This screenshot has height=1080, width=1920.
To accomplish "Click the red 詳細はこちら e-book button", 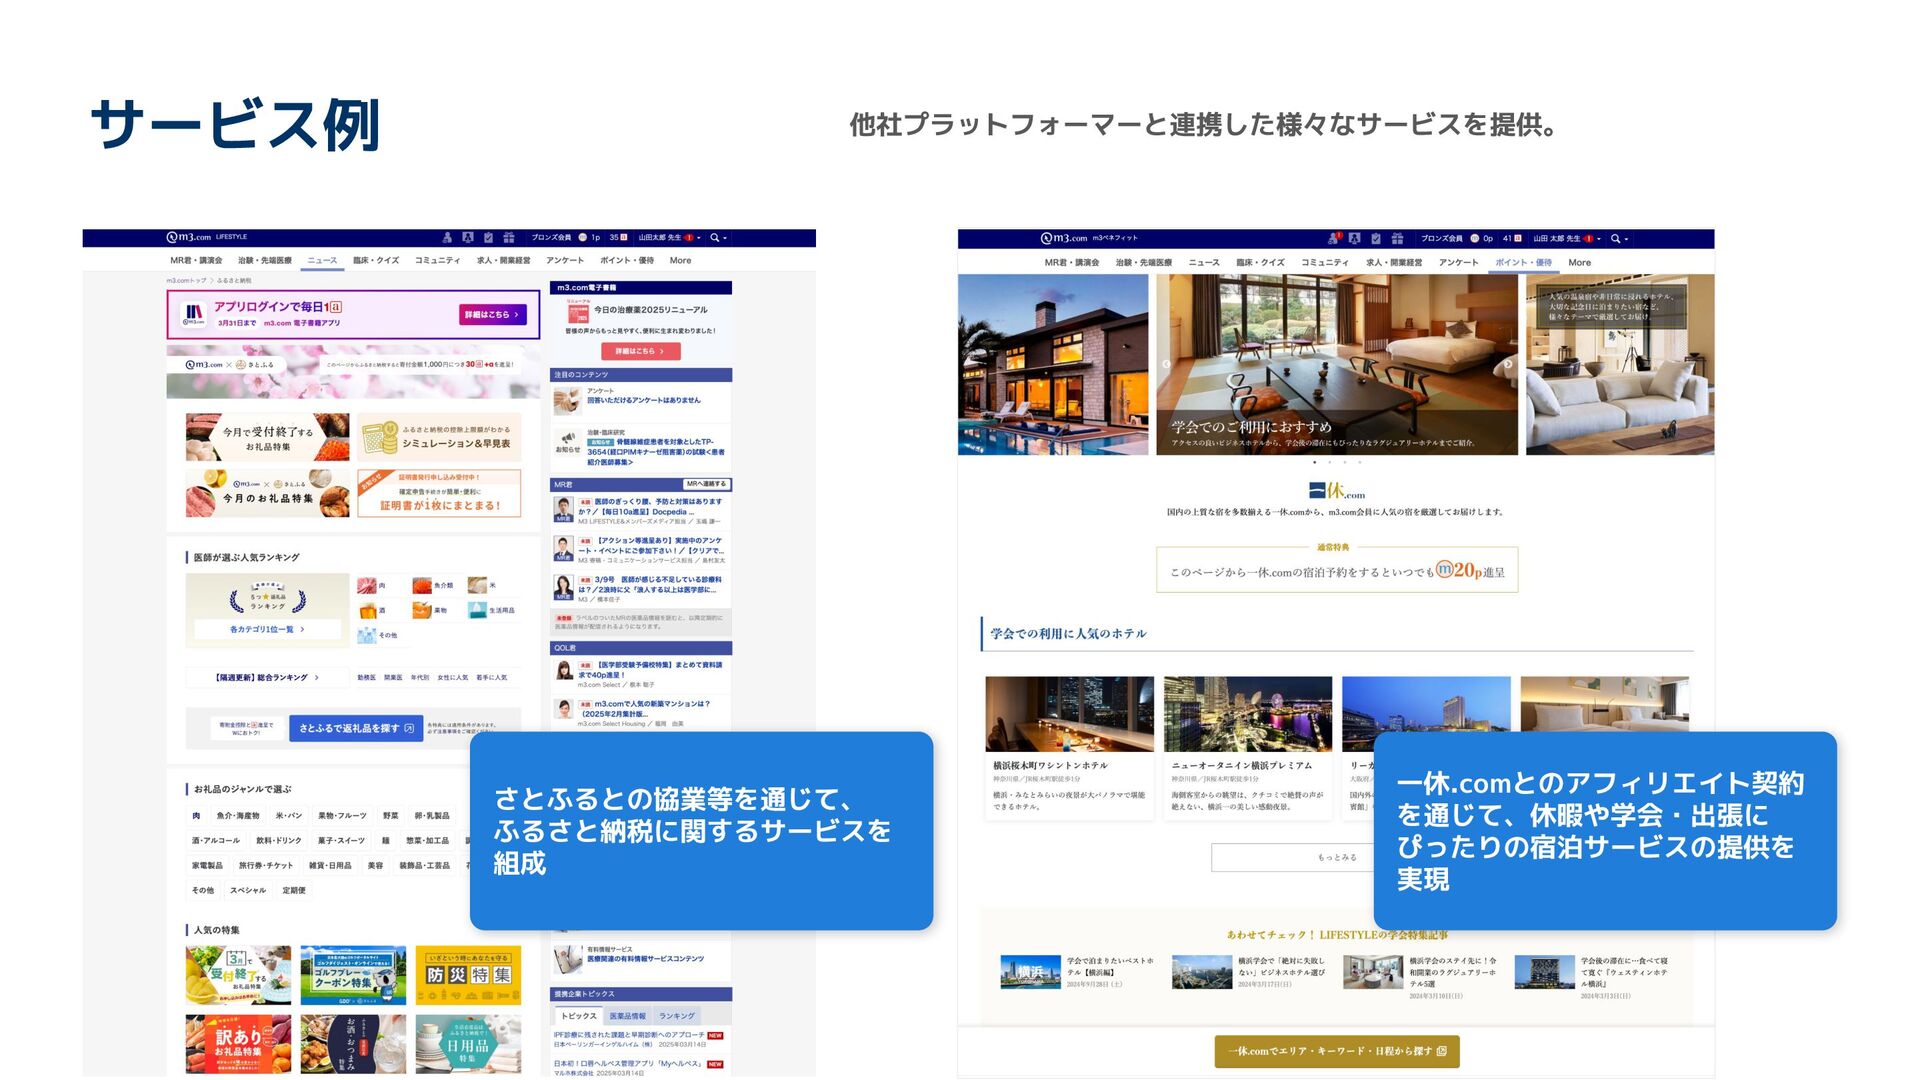I will click(640, 351).
